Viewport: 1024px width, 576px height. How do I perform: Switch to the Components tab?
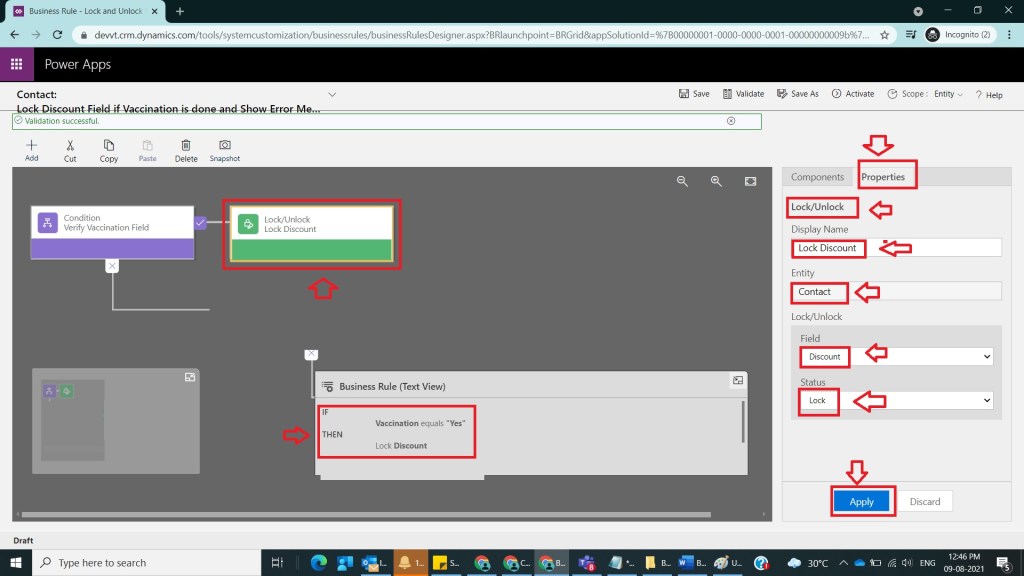pos(817,177)
